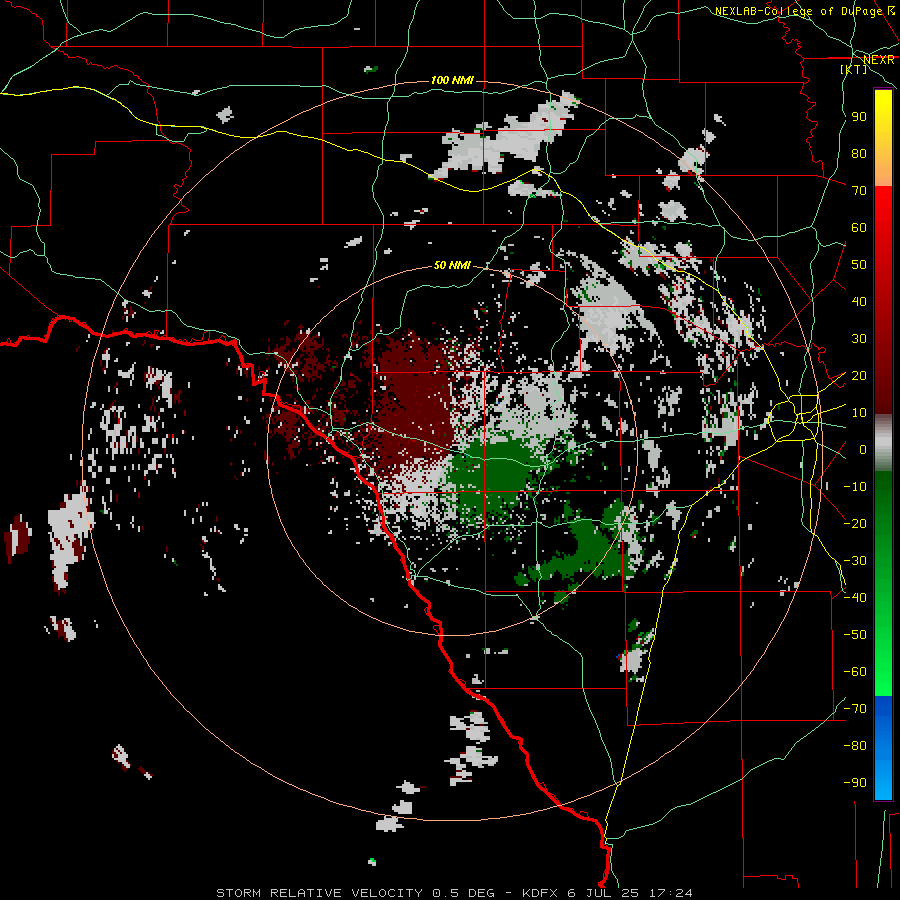Select the "-90" value on velocity scale

point(855,782)
